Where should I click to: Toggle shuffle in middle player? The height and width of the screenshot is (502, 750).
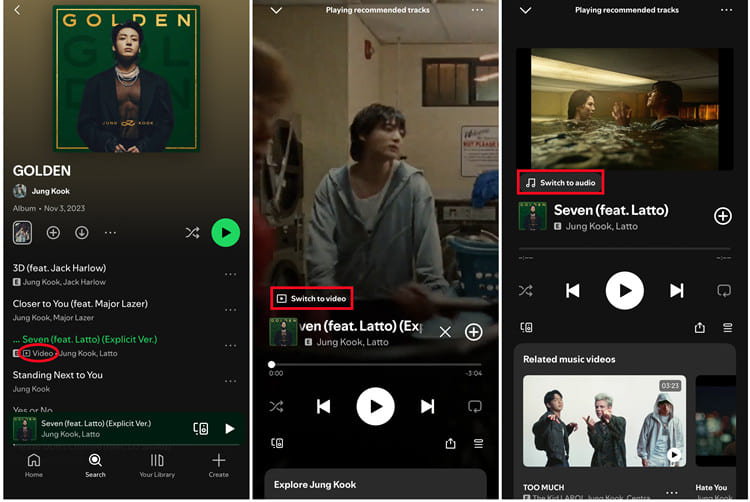276,406
